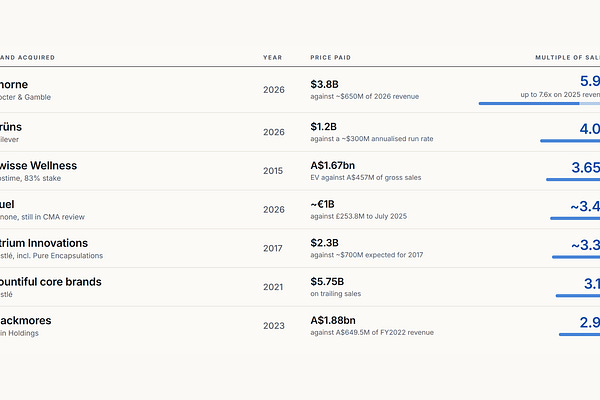This screenshot has width=600, height=400.
Task: Click the Procter & Gamble acquirer label
Action: coord(25,97)
